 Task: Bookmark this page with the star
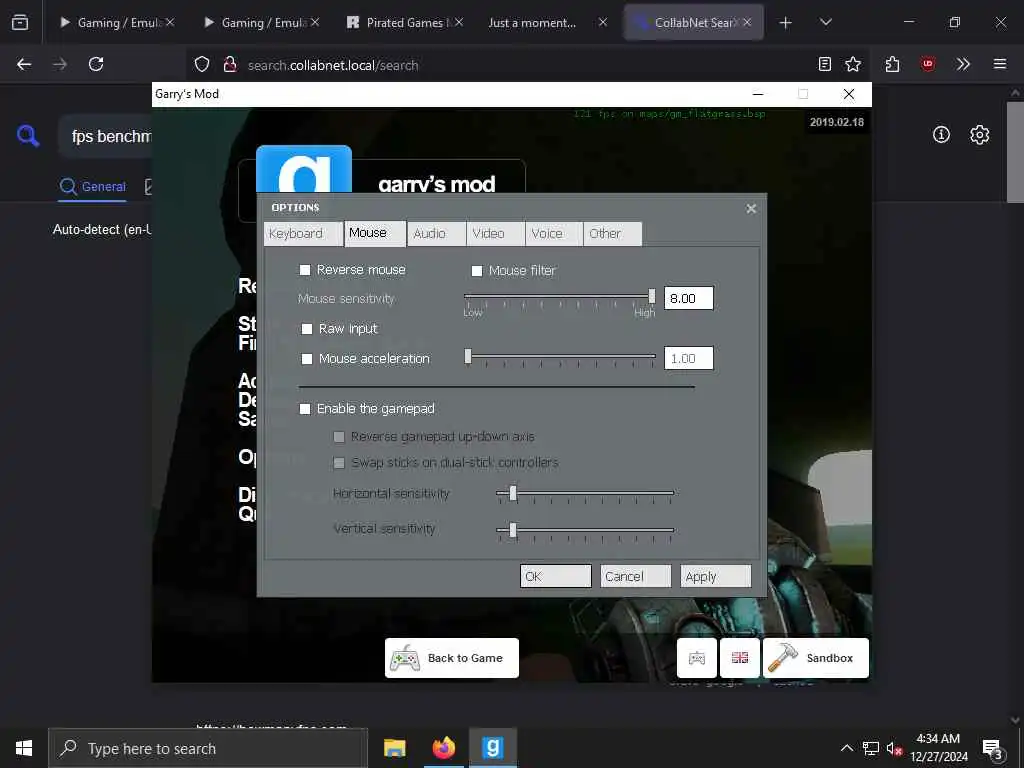[x=853, y=64]
